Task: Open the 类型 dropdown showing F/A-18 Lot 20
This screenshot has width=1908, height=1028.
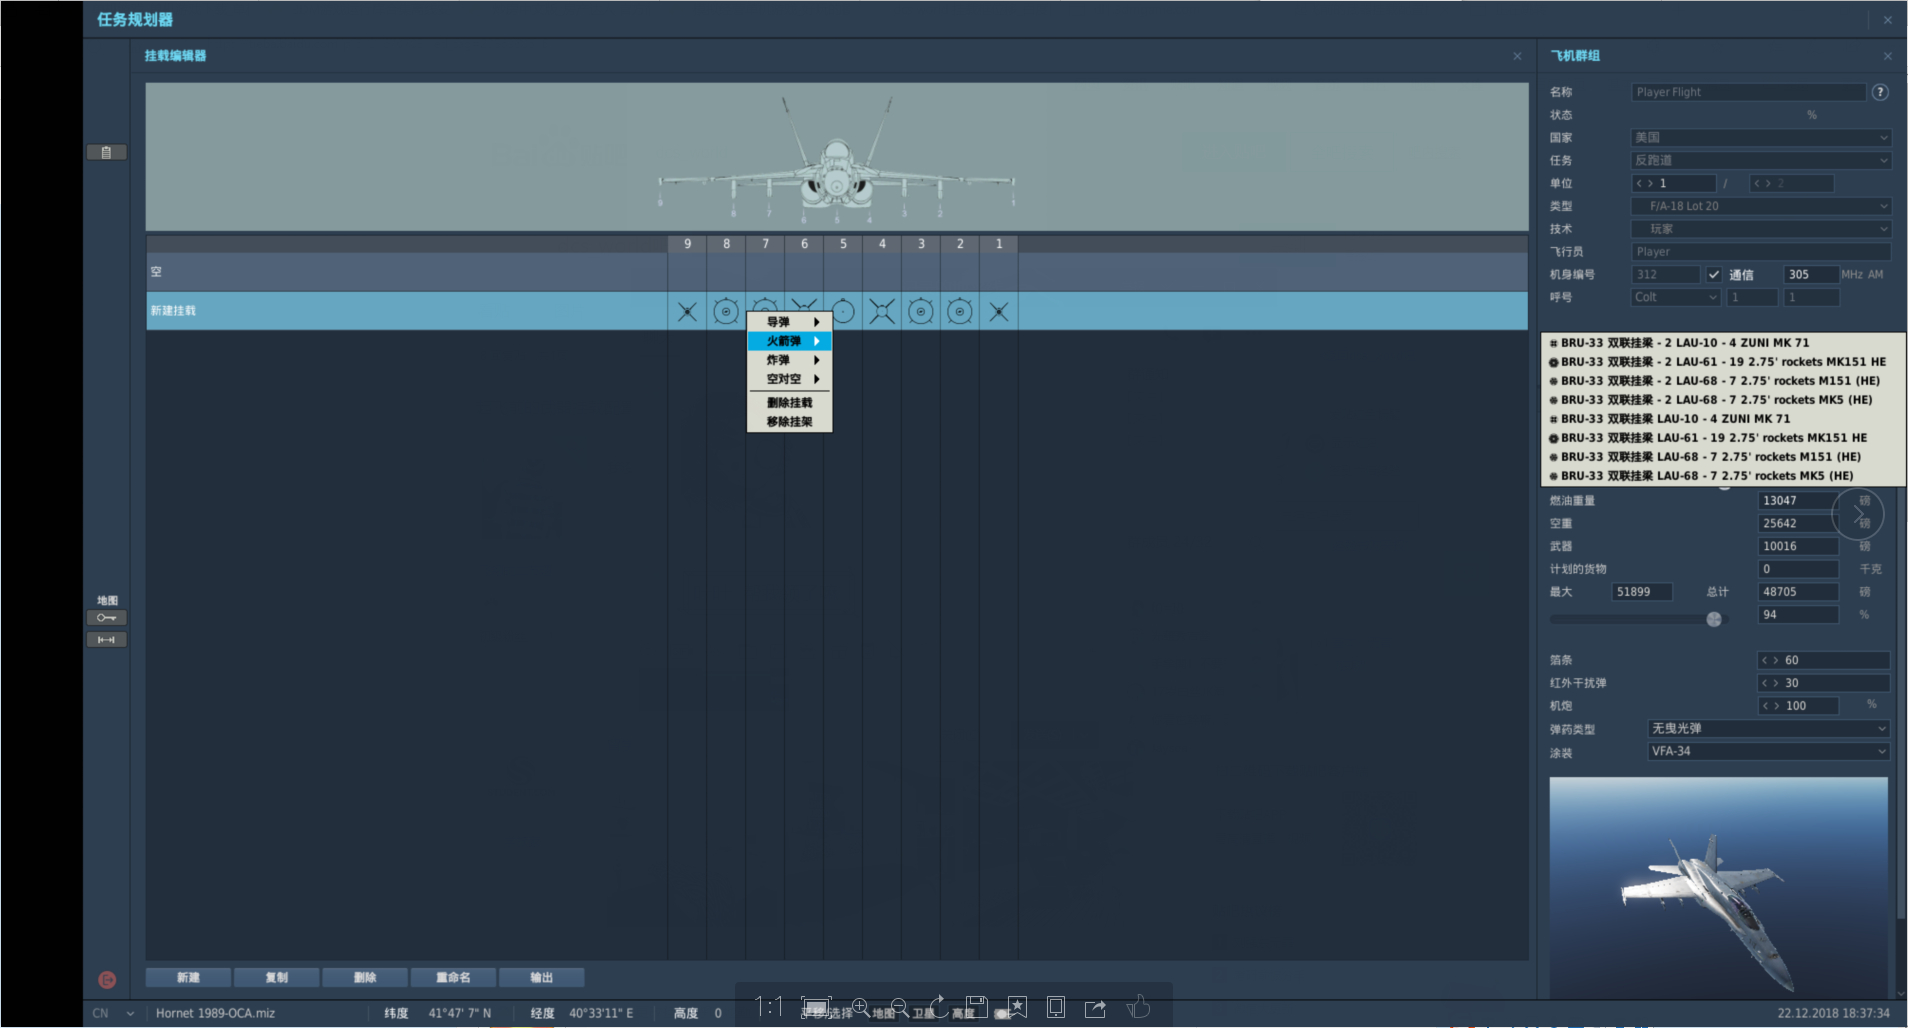Action: (x=1761, y=206)
